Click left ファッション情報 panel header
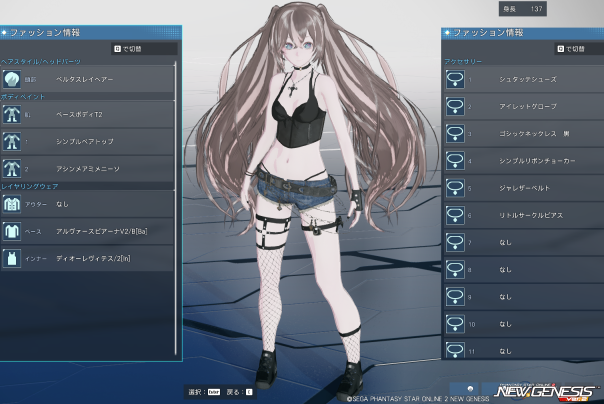This screenshot has width=604, height=404. pyautogui.click(x=91, y=33)
